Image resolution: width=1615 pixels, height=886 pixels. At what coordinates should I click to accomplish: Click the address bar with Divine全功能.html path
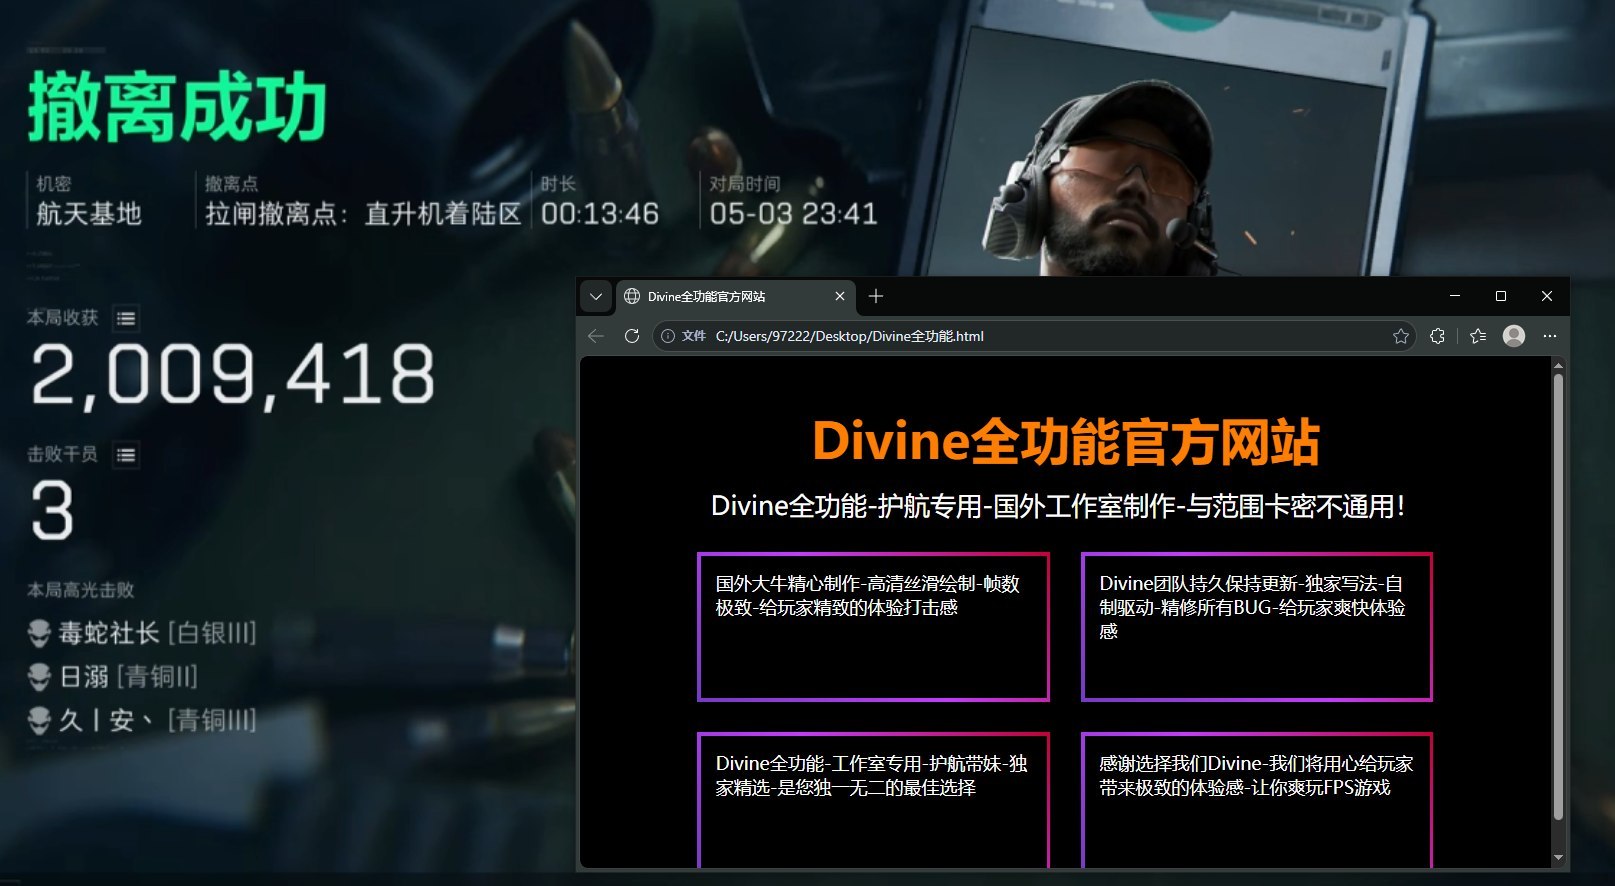[1034, 336]
